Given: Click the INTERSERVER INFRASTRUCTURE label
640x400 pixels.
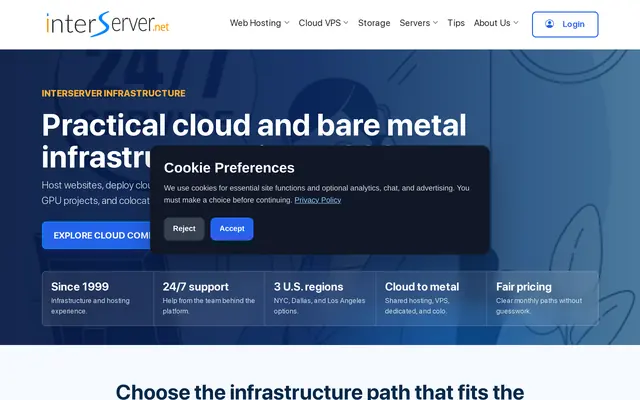Looking at the screenshot, I should [113, 93].
